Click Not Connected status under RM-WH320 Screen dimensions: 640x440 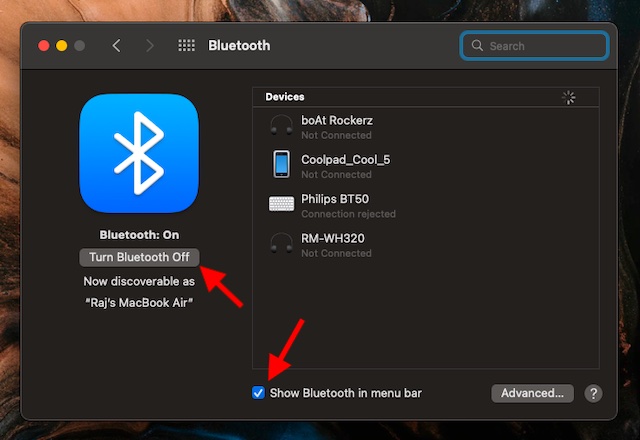click(x=336, y=253)
